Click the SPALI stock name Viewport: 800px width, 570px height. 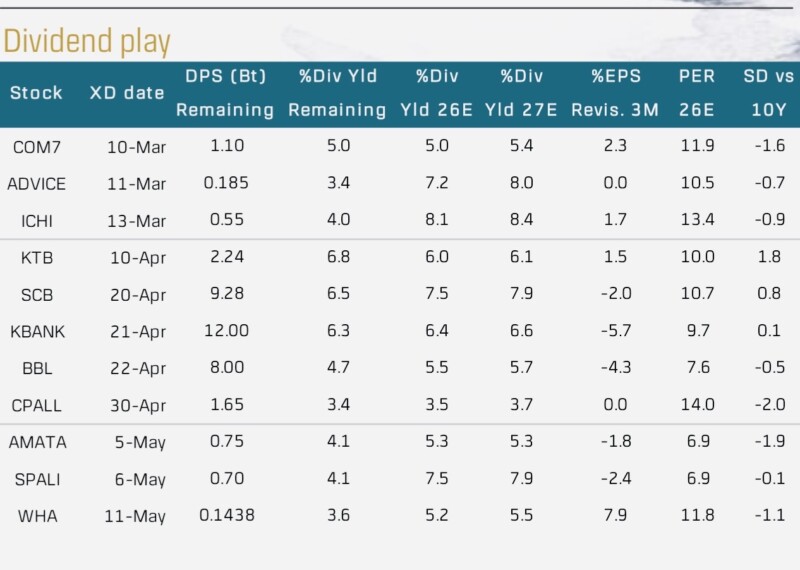pyautogui.click(x=36, y=479)
